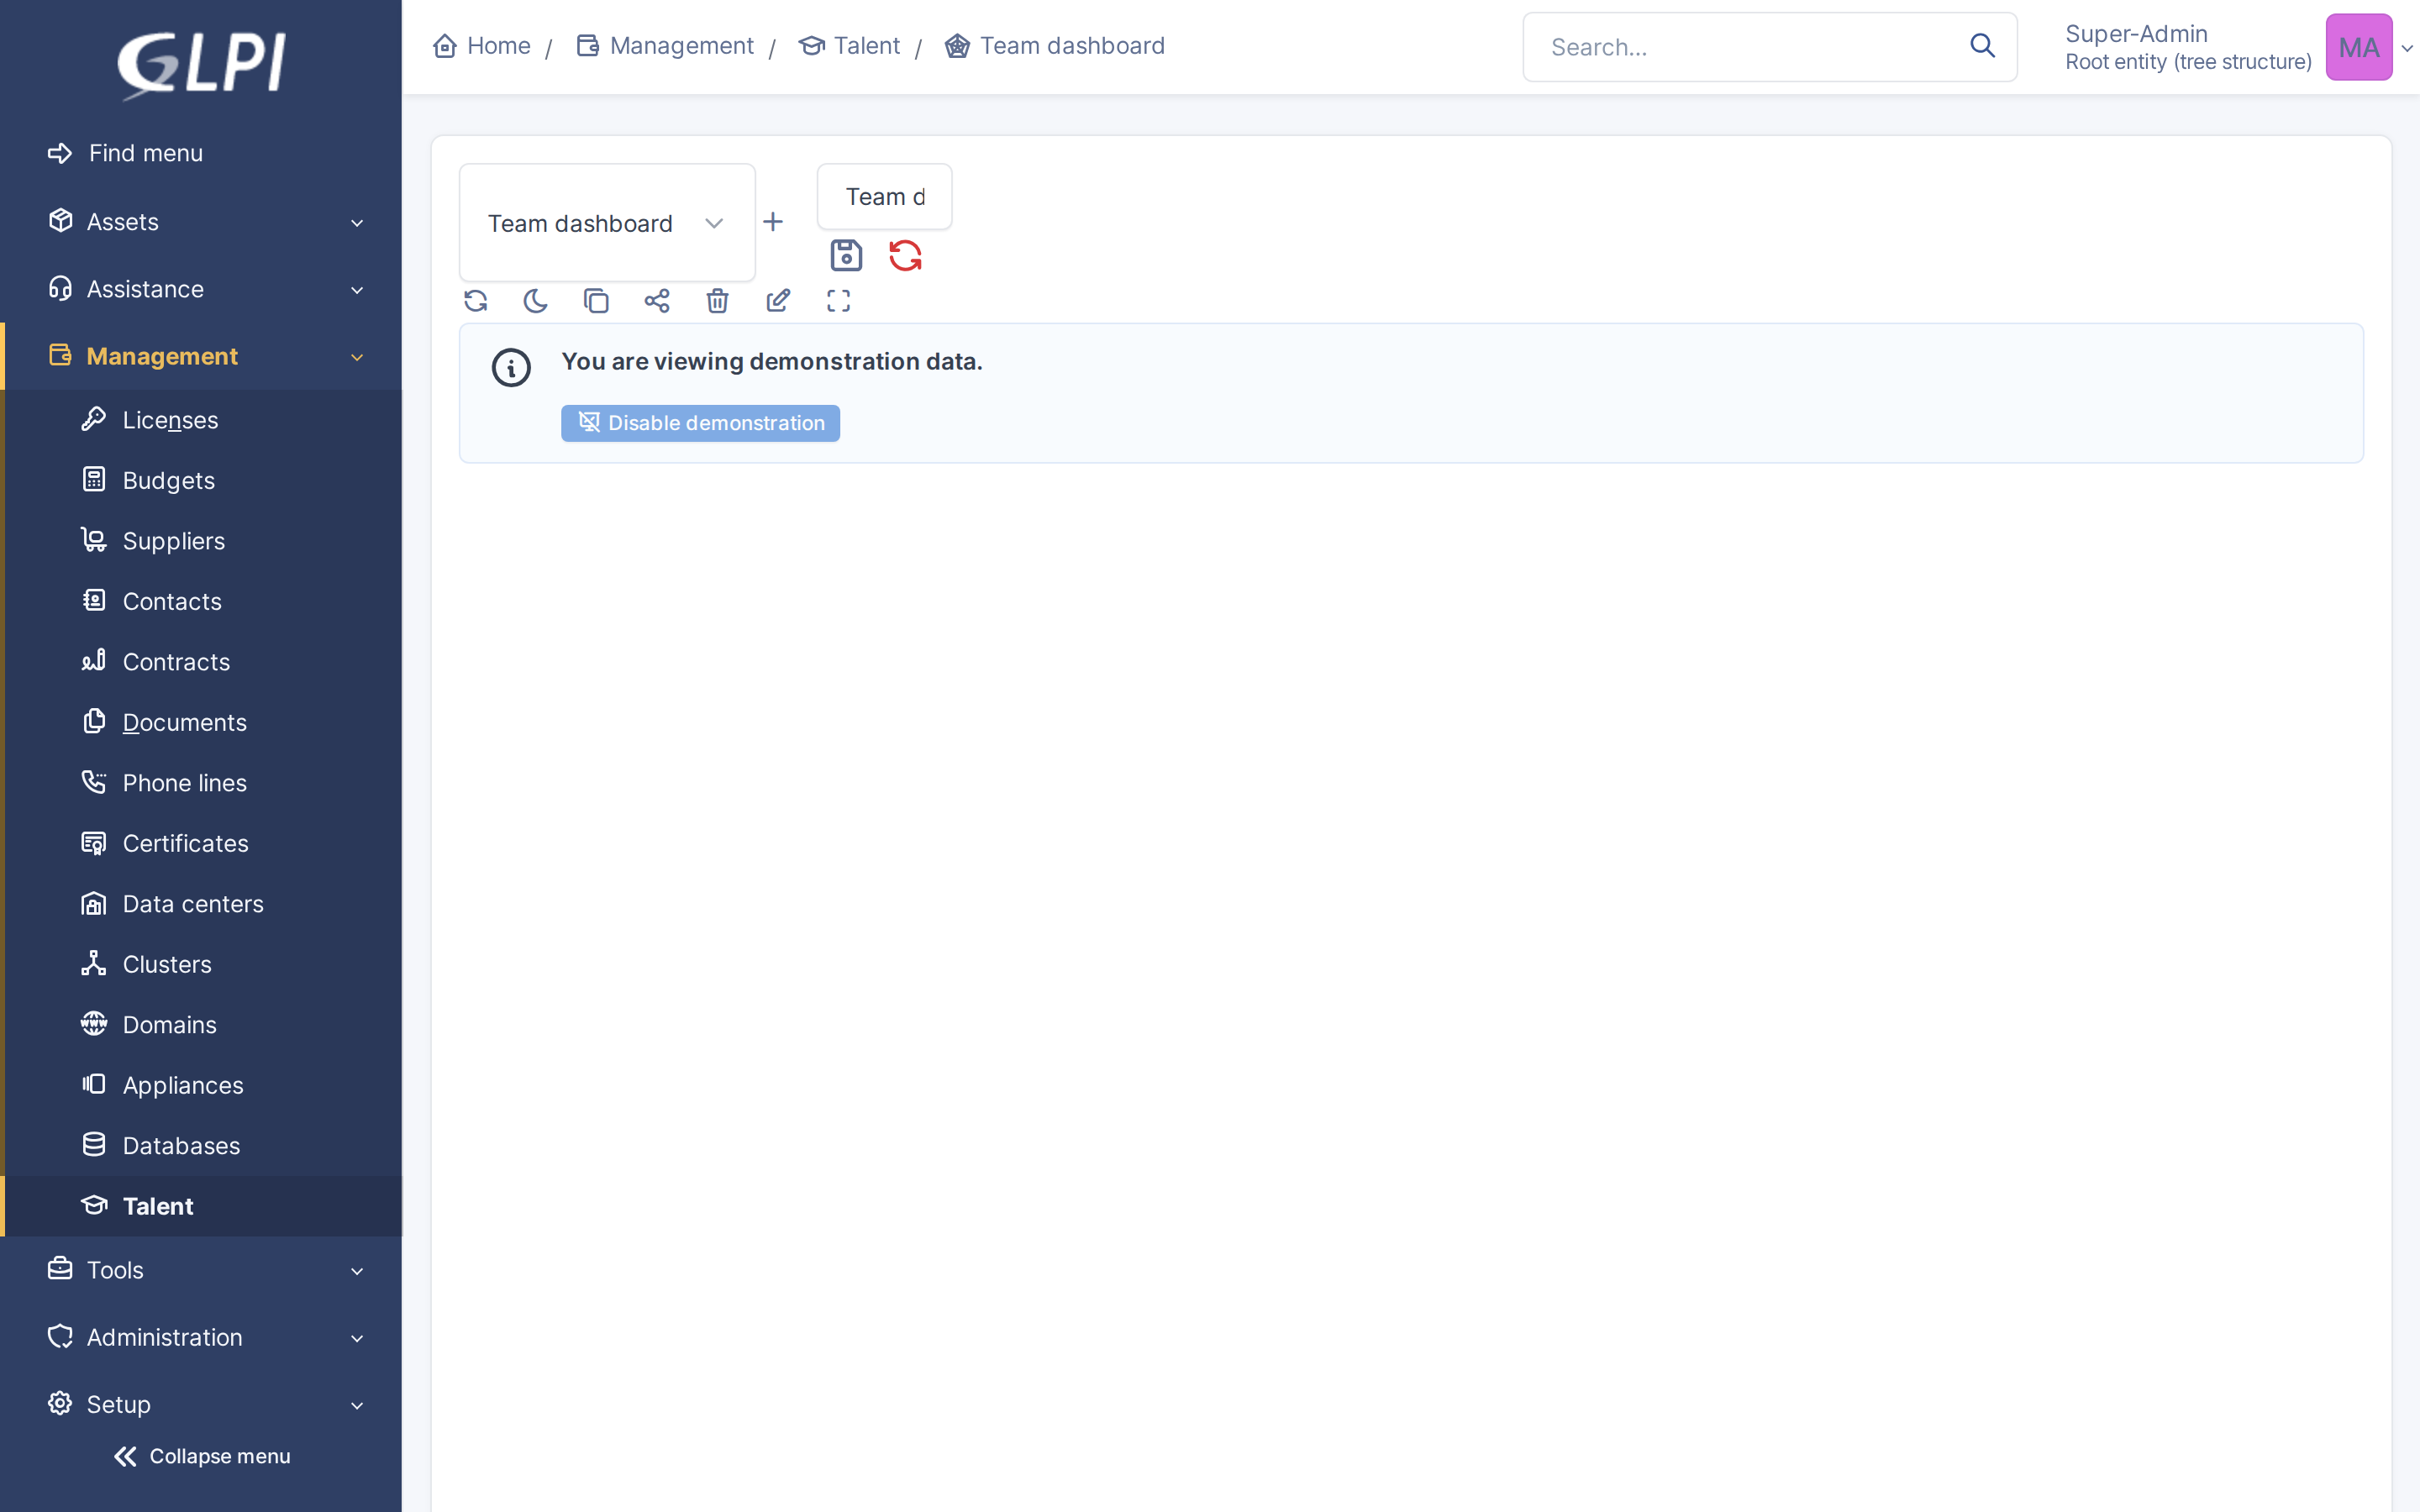Image resolution: width=2420 pixels, height=1512 pixels.
Task: Click the GLPI logo
Action: coord(201,65)
